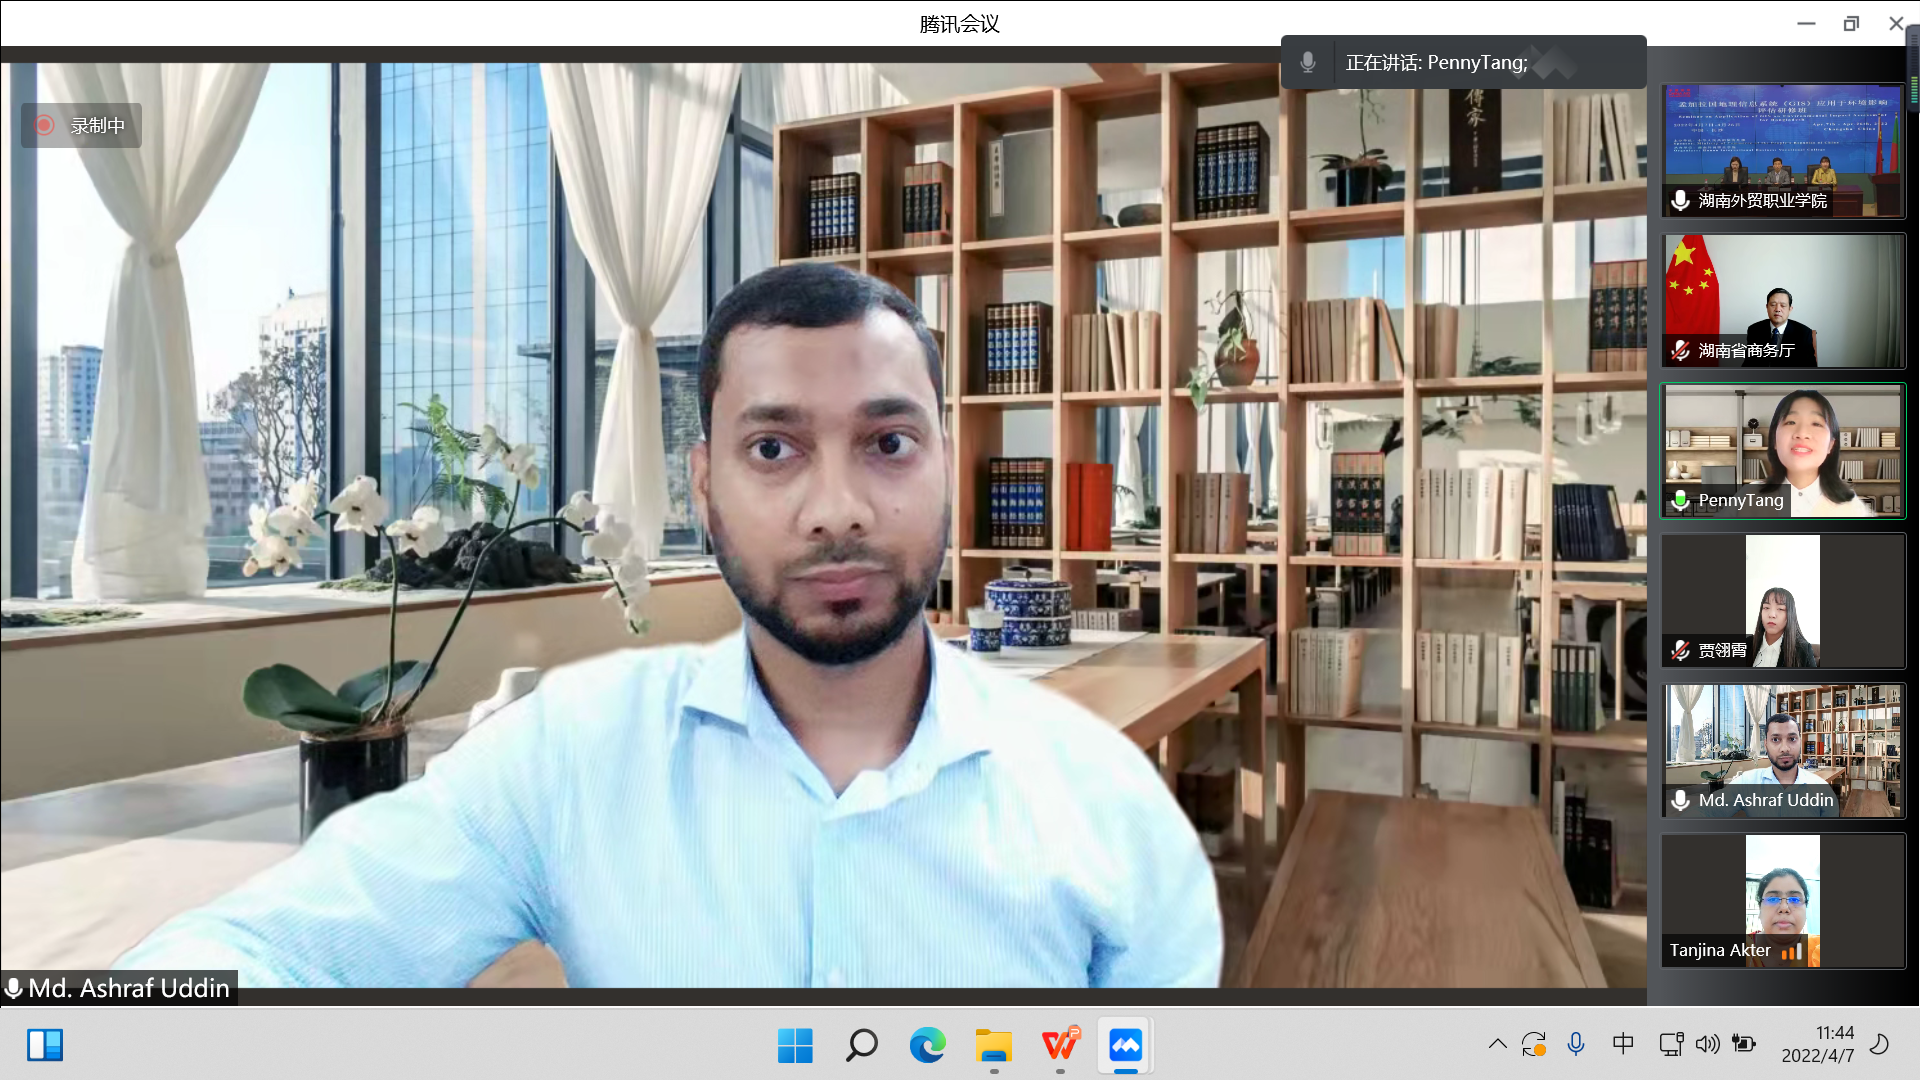1920x1080 pixels.
Task: Click the 腾讯会议 window title
Action: (x=959, y=24)
